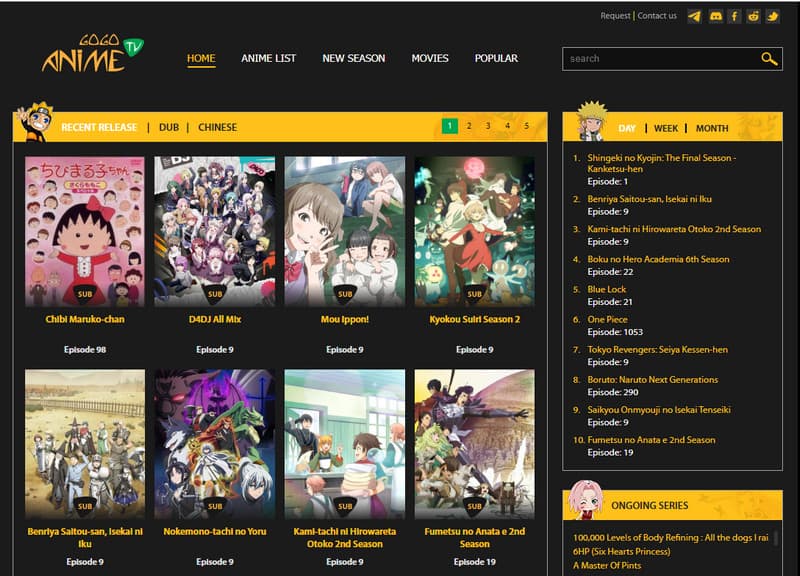Click Episode: 1053 under One Piece
Viewport: 800px width, 576px height.
[615, 332]
